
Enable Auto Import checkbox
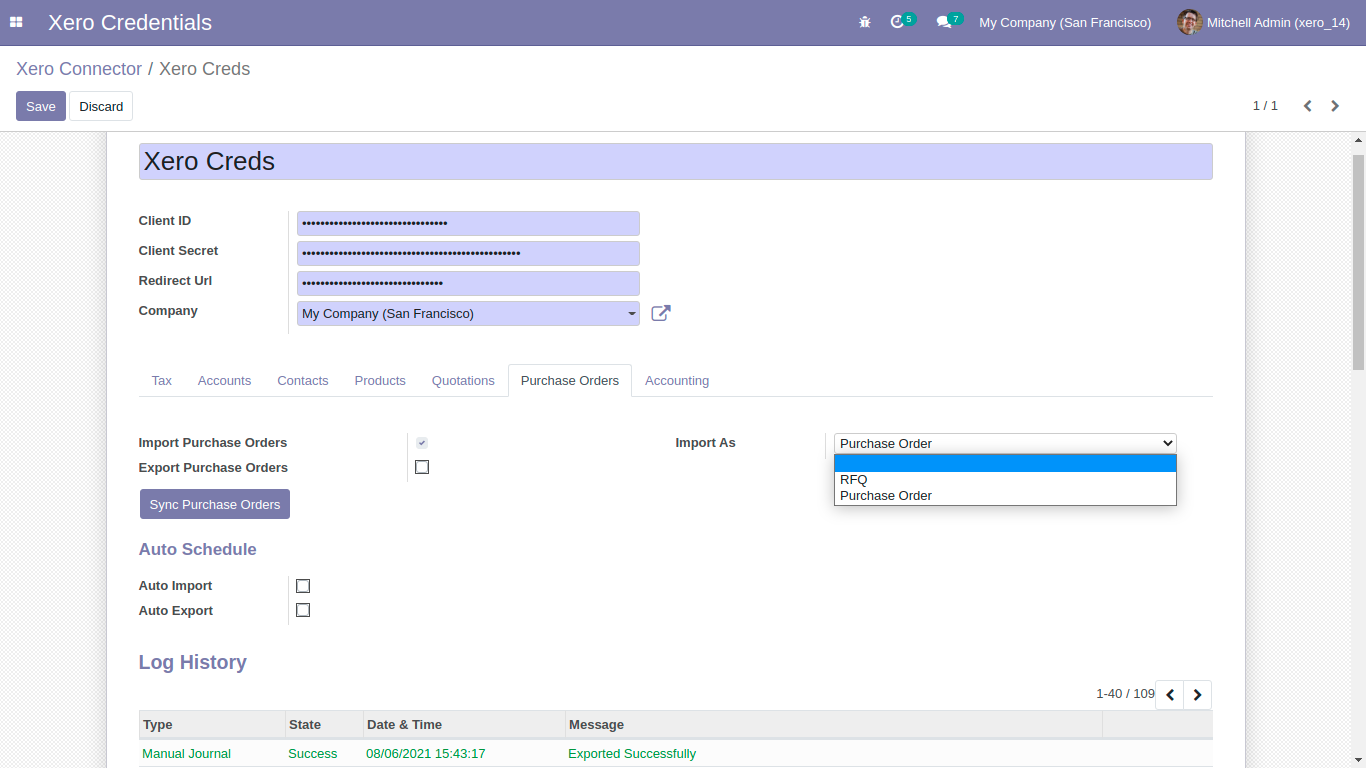point(303,586)
